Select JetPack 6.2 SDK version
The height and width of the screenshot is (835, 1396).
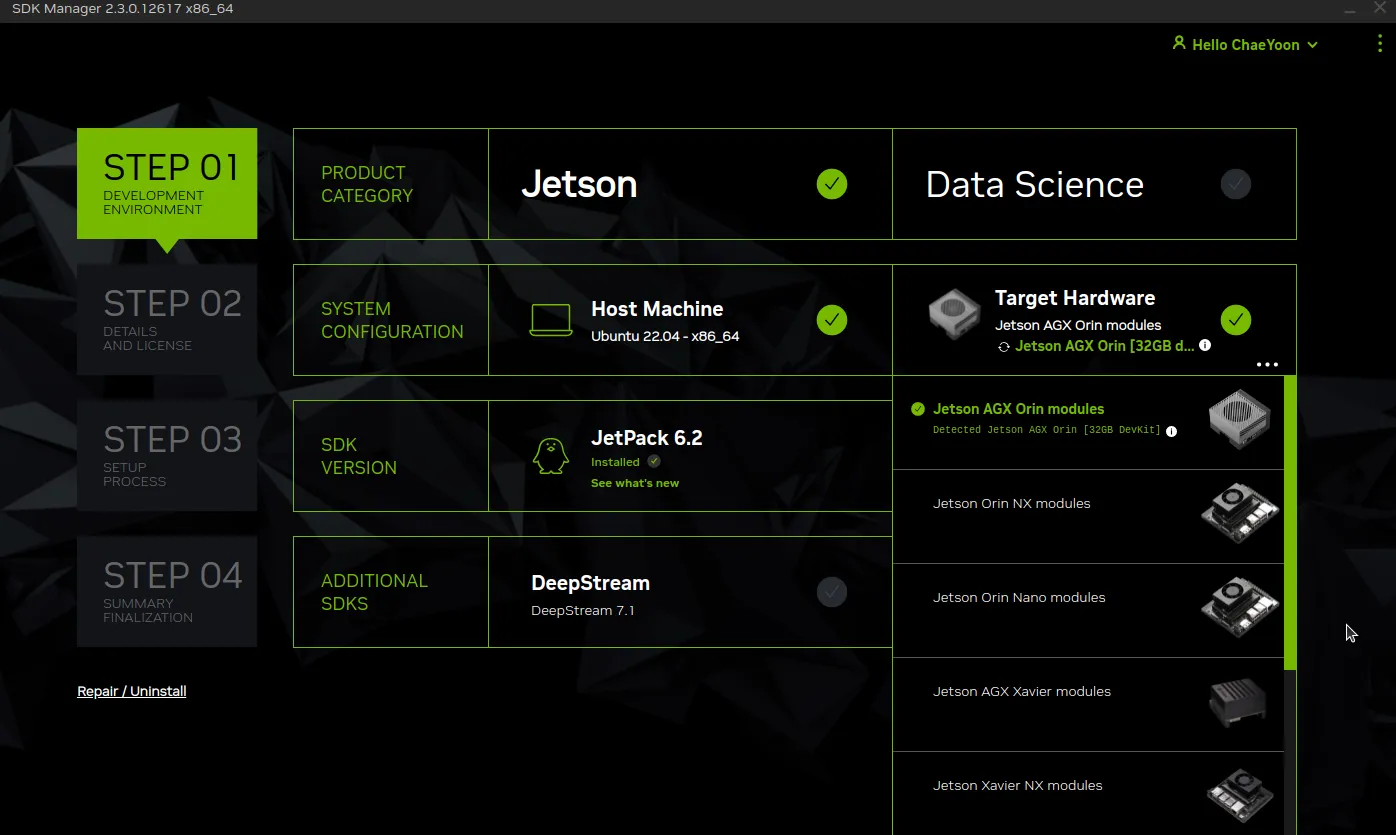pyautogui.click(x=690, y=456)
